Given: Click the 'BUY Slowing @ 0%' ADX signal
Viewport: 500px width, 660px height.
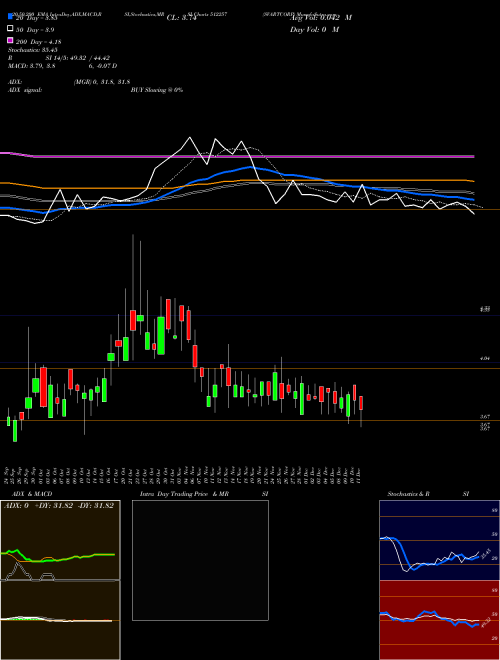Looking at the screenshot, I should click(157, 90).
